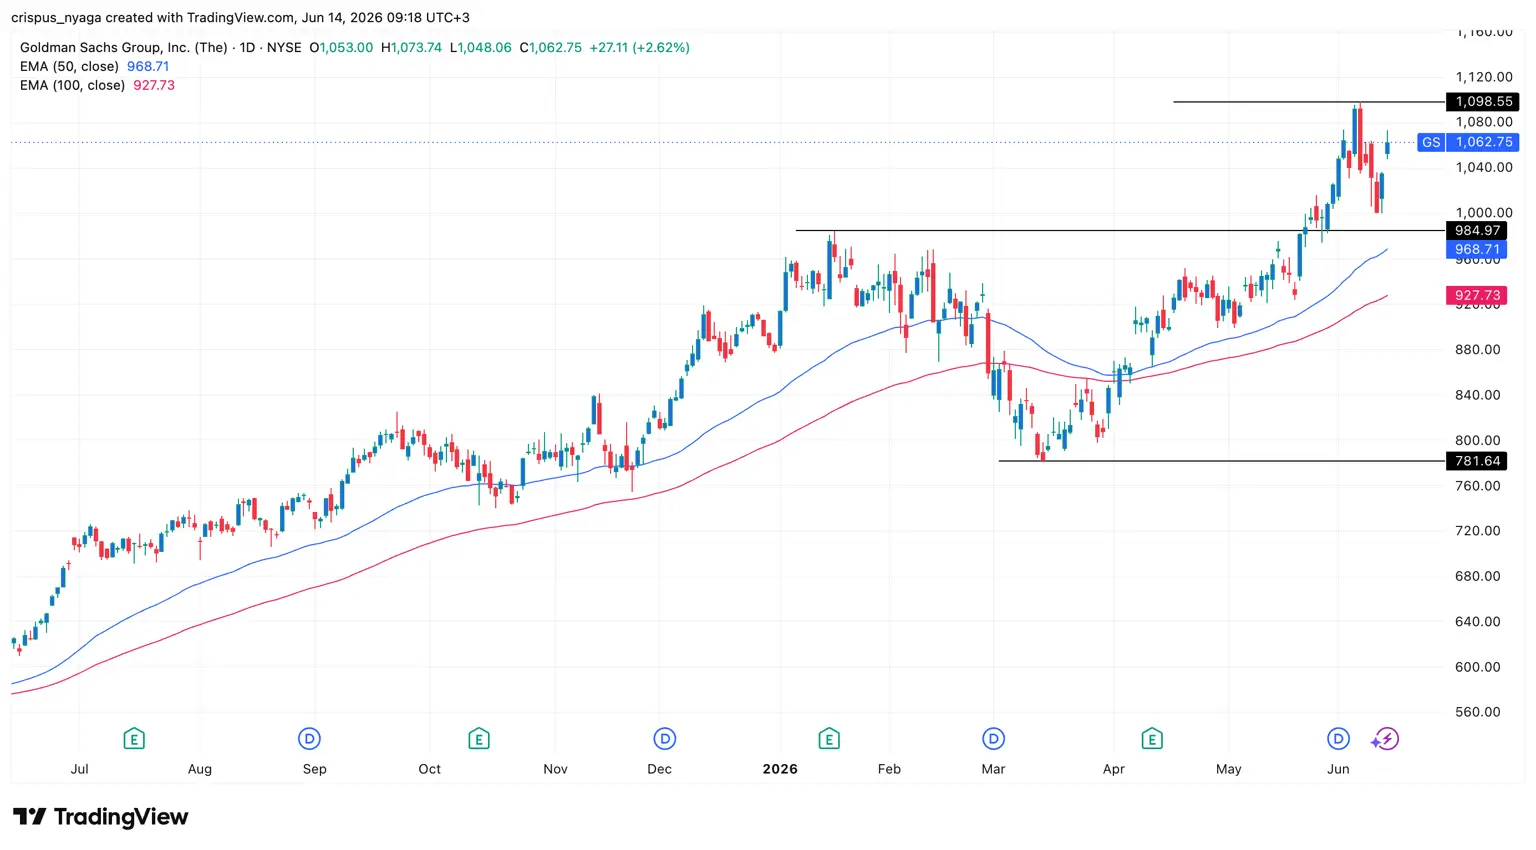Viewport: 1536px width, 850px height.
Task: Click the Mar label on the time axis
Action: click(x=993, y=769)
